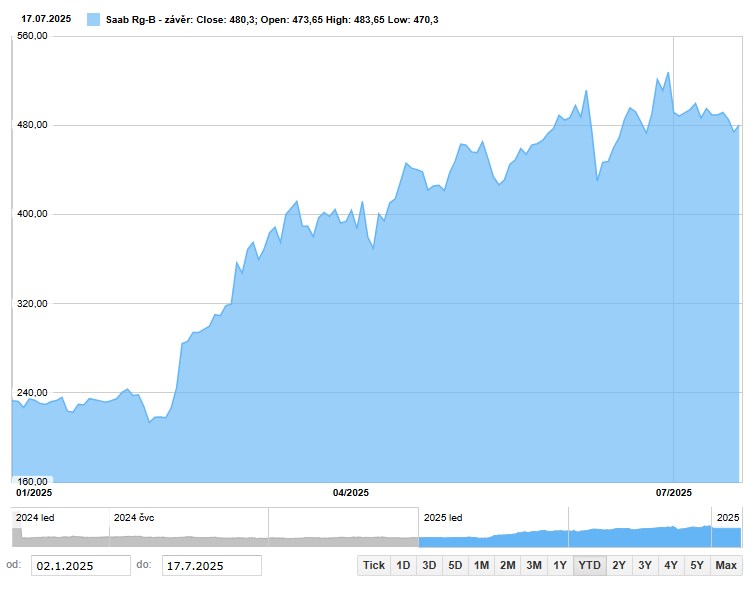Show the 3Y time range

point(645,565)
